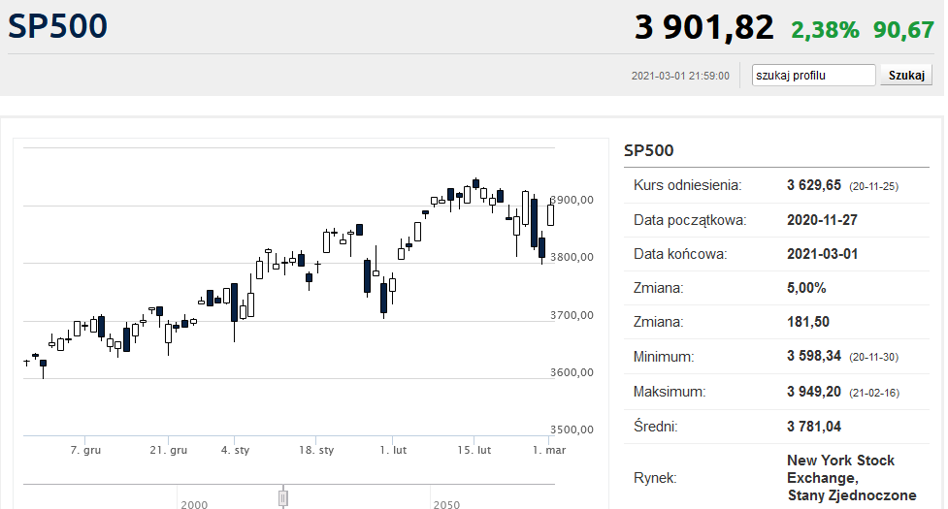
Task: Click the SP500 heading in info panel
Action: pyautogui.click(x=649, y=150)
